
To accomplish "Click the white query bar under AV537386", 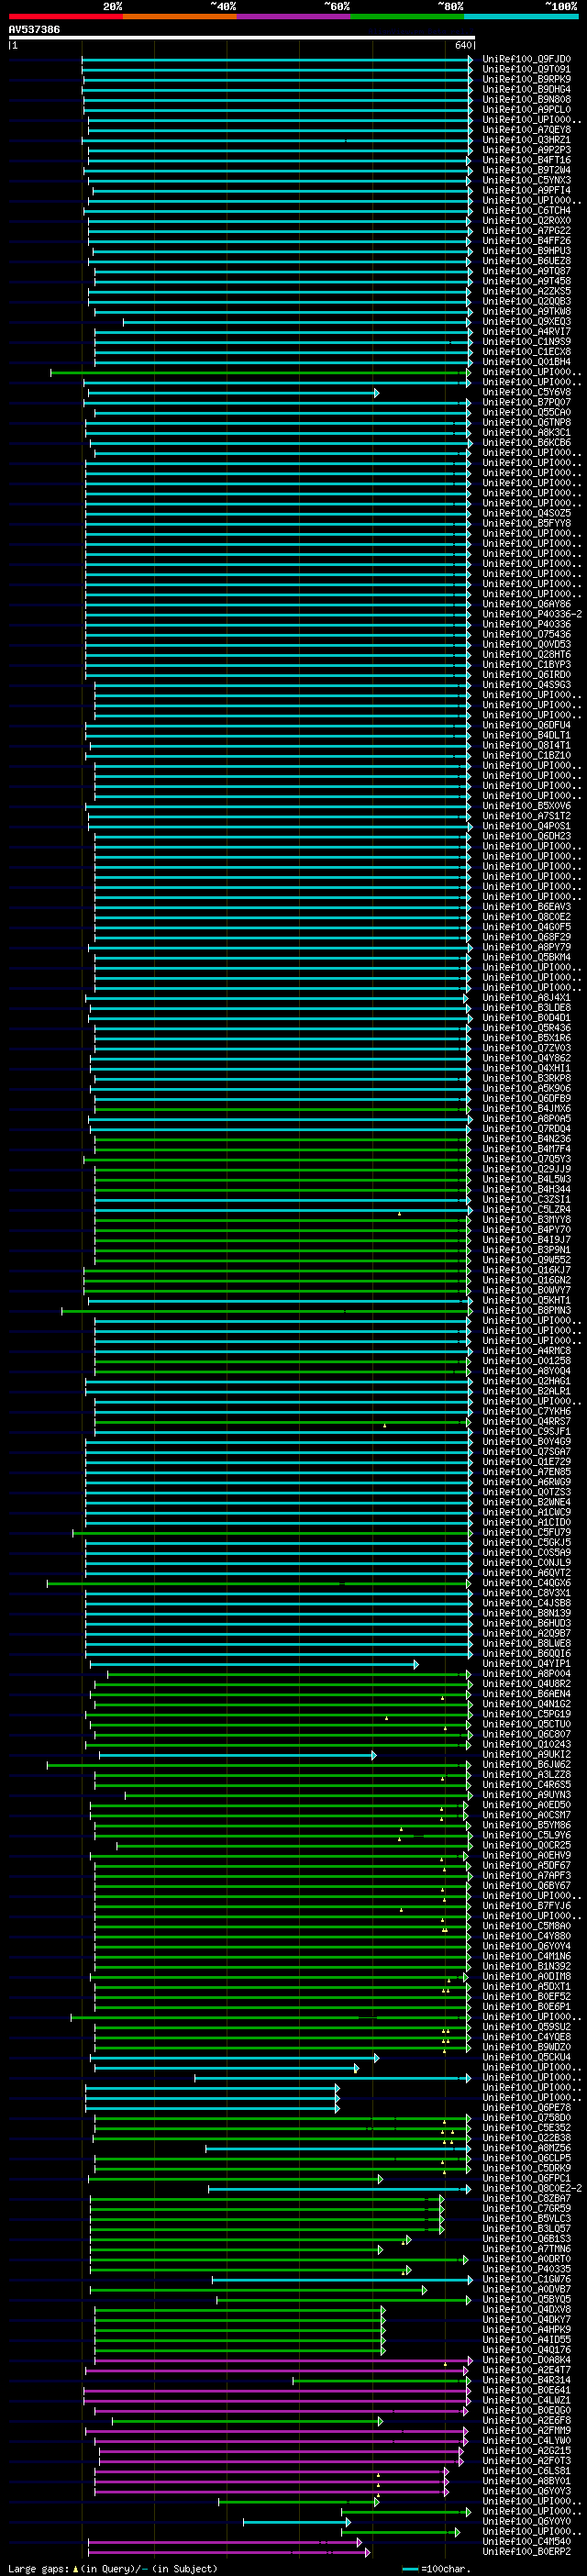I will pyautogui.click(x=242, y=38).
